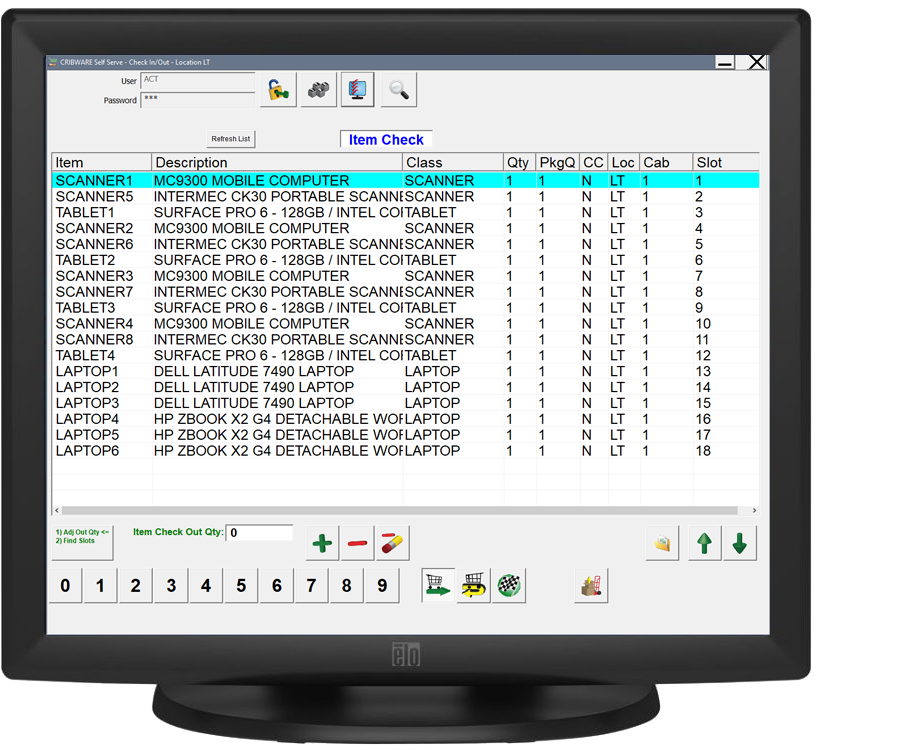Screen dimensions: 900x750
Task: Select the SCANNER2 item row
Action: point(406,228)
